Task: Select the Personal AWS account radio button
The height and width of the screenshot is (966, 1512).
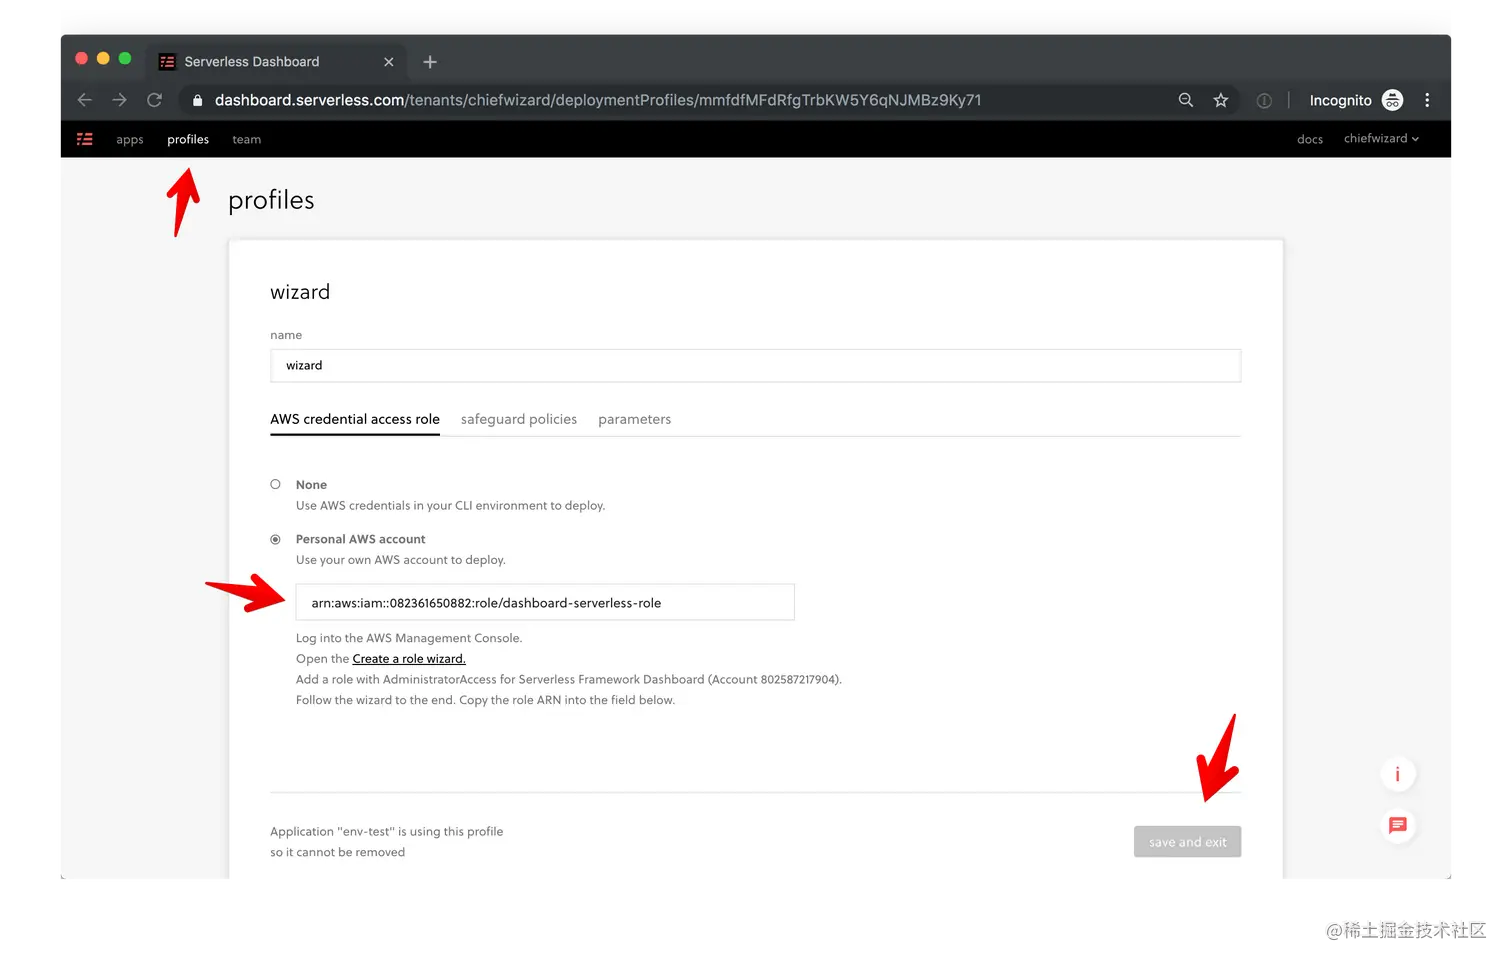Action: 275,539
